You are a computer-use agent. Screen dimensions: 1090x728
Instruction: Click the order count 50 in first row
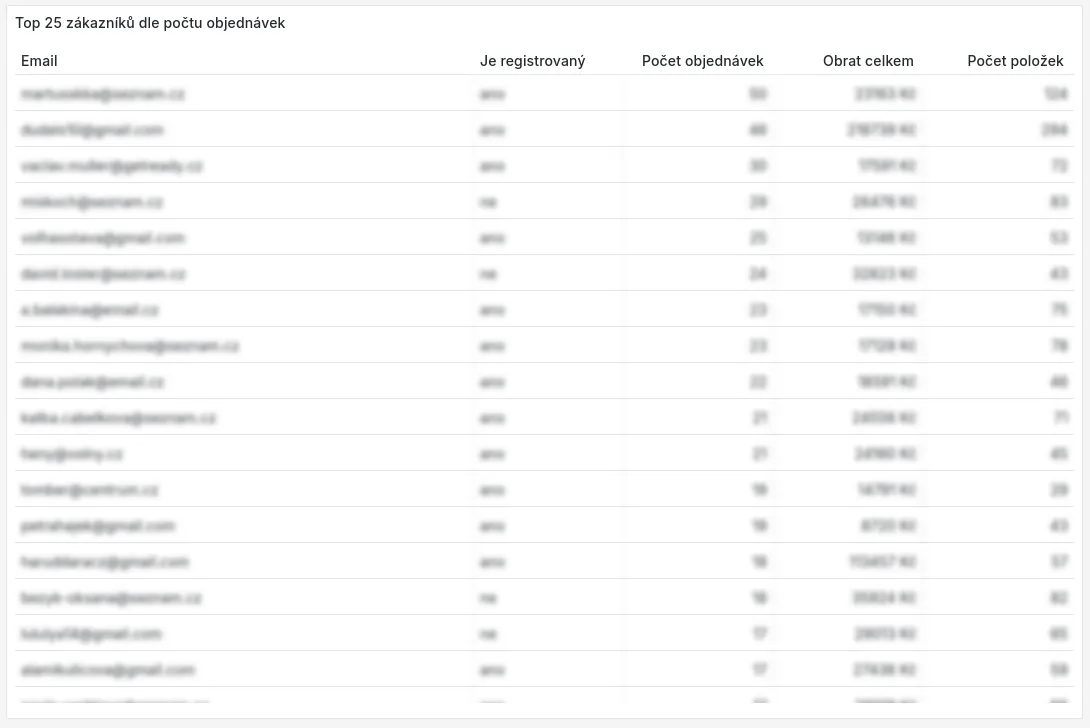pyautogui.click(x=757, y=94)
